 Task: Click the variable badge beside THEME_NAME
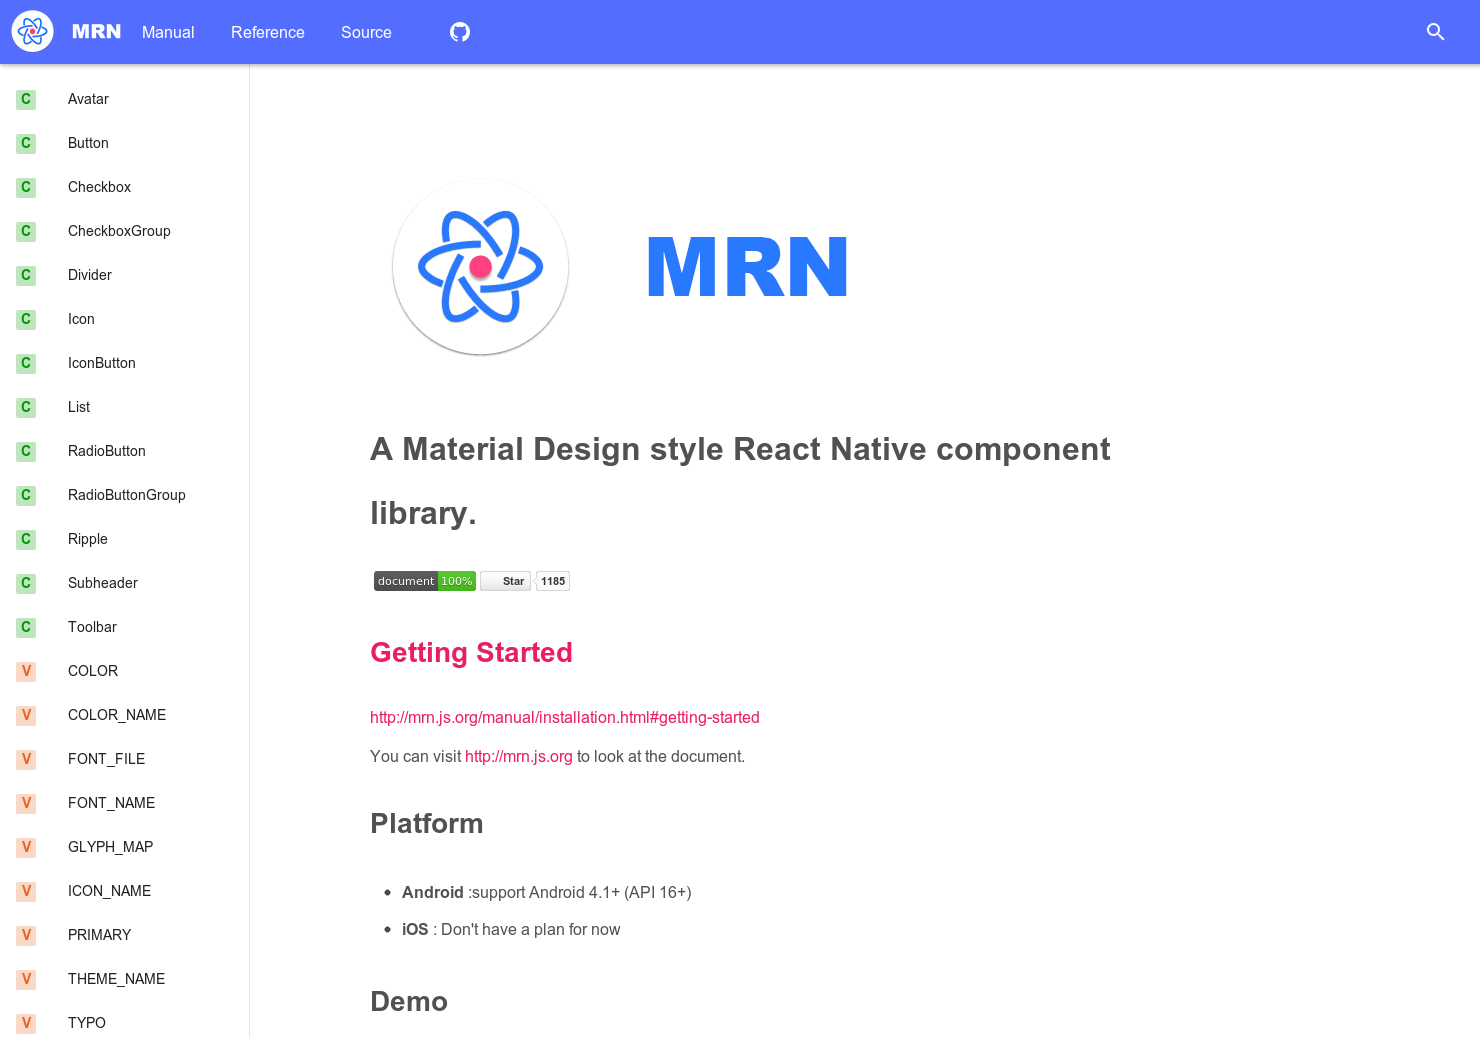26,979
